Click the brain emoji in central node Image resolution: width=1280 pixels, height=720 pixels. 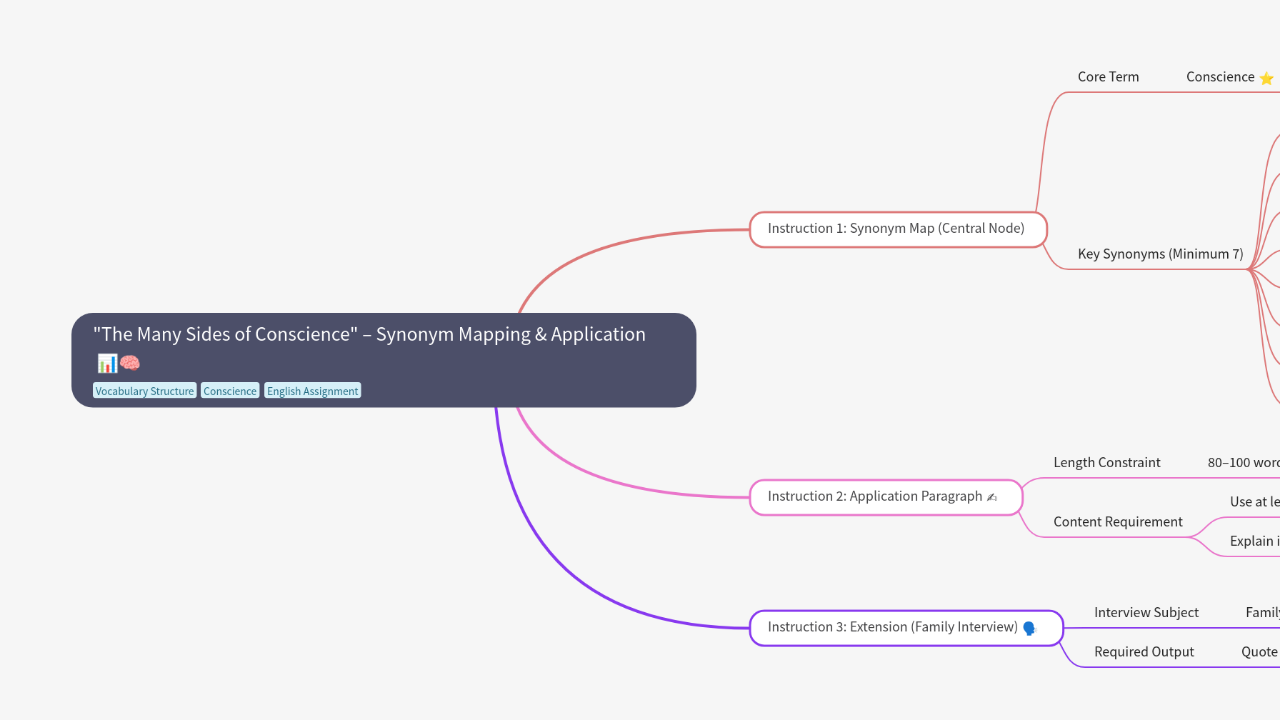pos(130,363)
